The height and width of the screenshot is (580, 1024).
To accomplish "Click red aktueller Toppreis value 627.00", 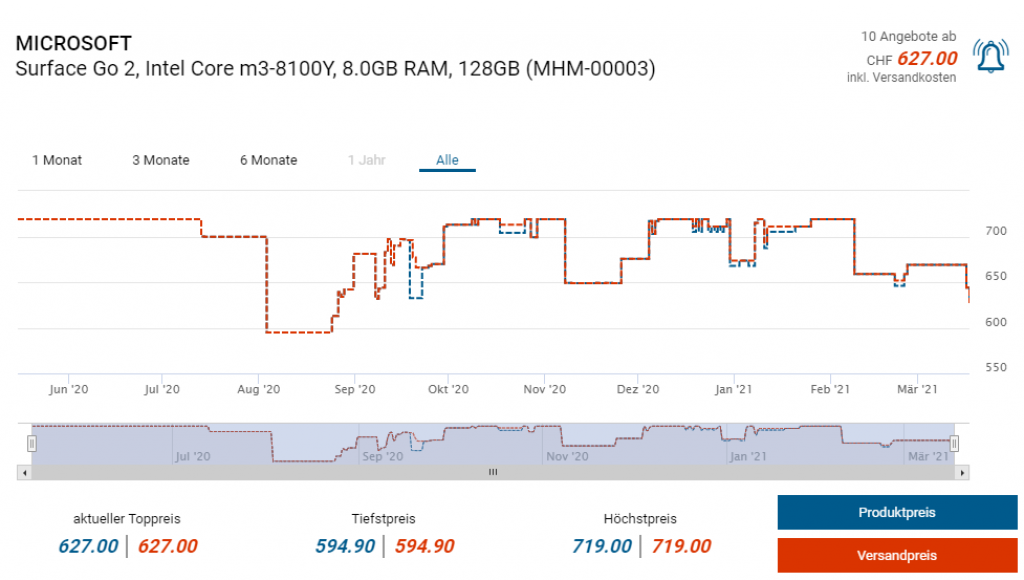I will 168,546.
